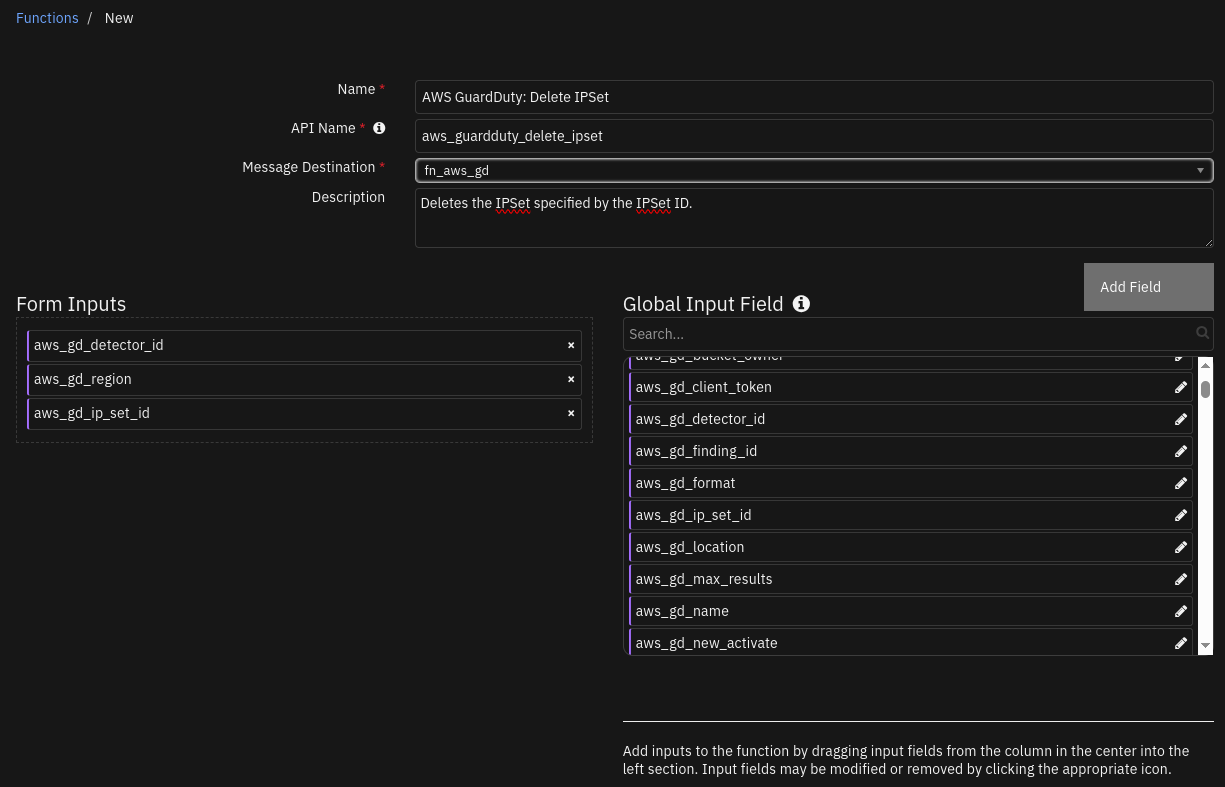1225x787 pixels.
Task: Focus the Name input field
Action: [814, 97]
